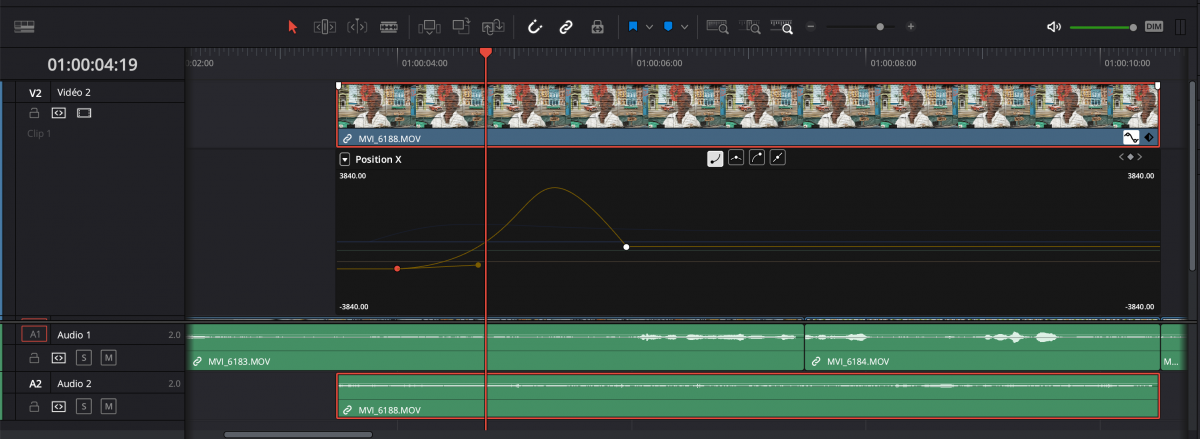Open the Timeline View Options icon

[x=25, y=27]
